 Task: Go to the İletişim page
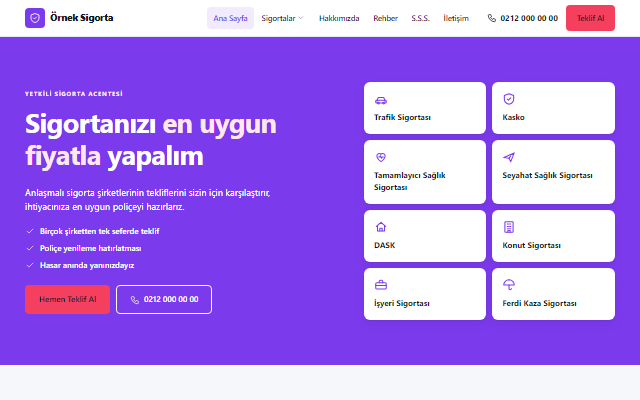pos(456,18)
